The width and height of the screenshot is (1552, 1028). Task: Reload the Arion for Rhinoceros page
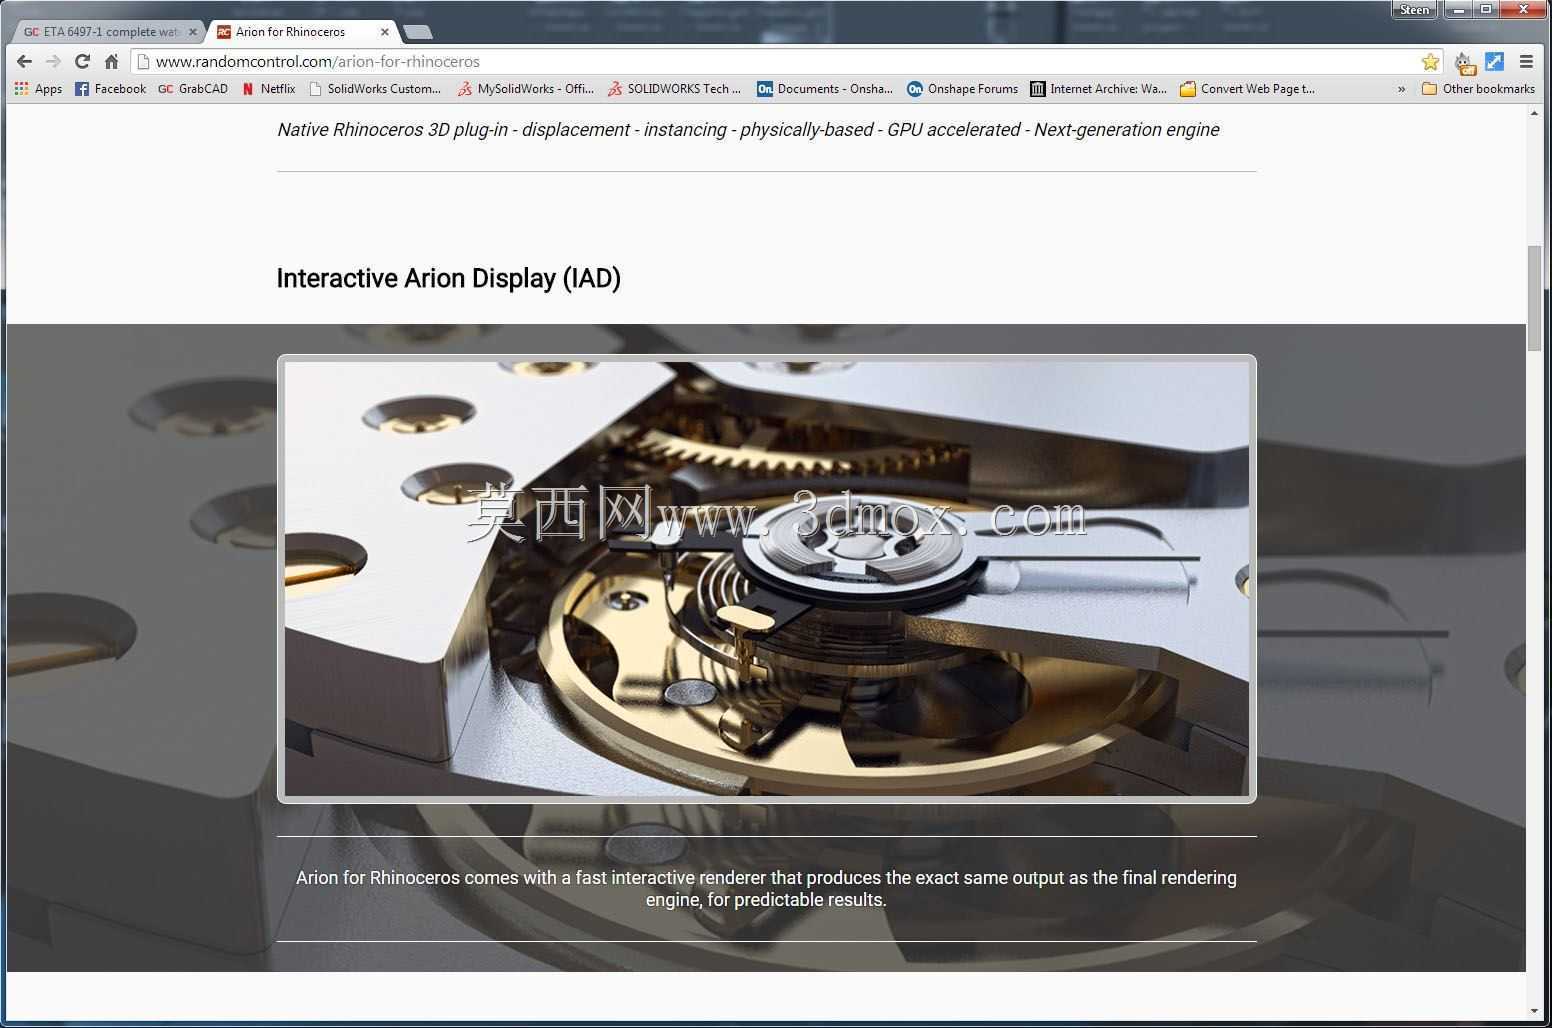(83, 61)
